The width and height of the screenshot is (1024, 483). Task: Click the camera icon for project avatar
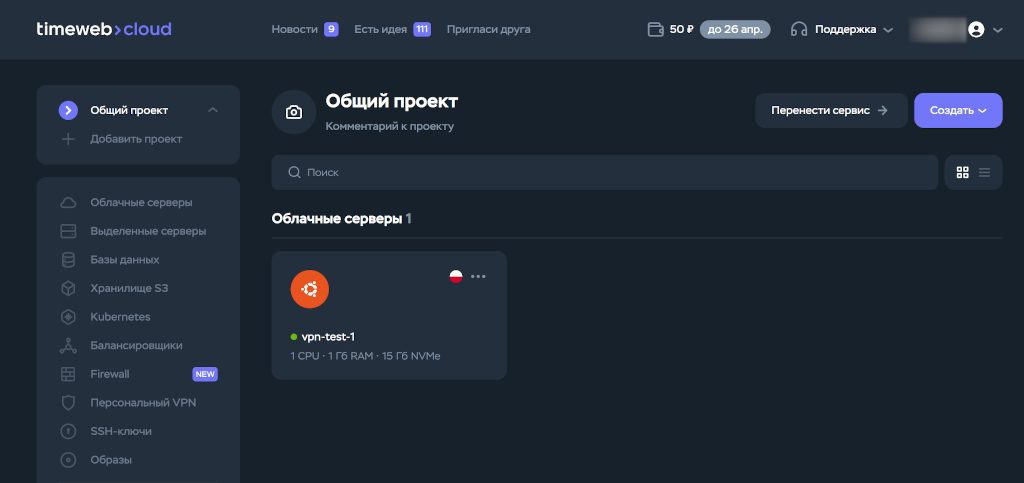click(x=293, y=112)
